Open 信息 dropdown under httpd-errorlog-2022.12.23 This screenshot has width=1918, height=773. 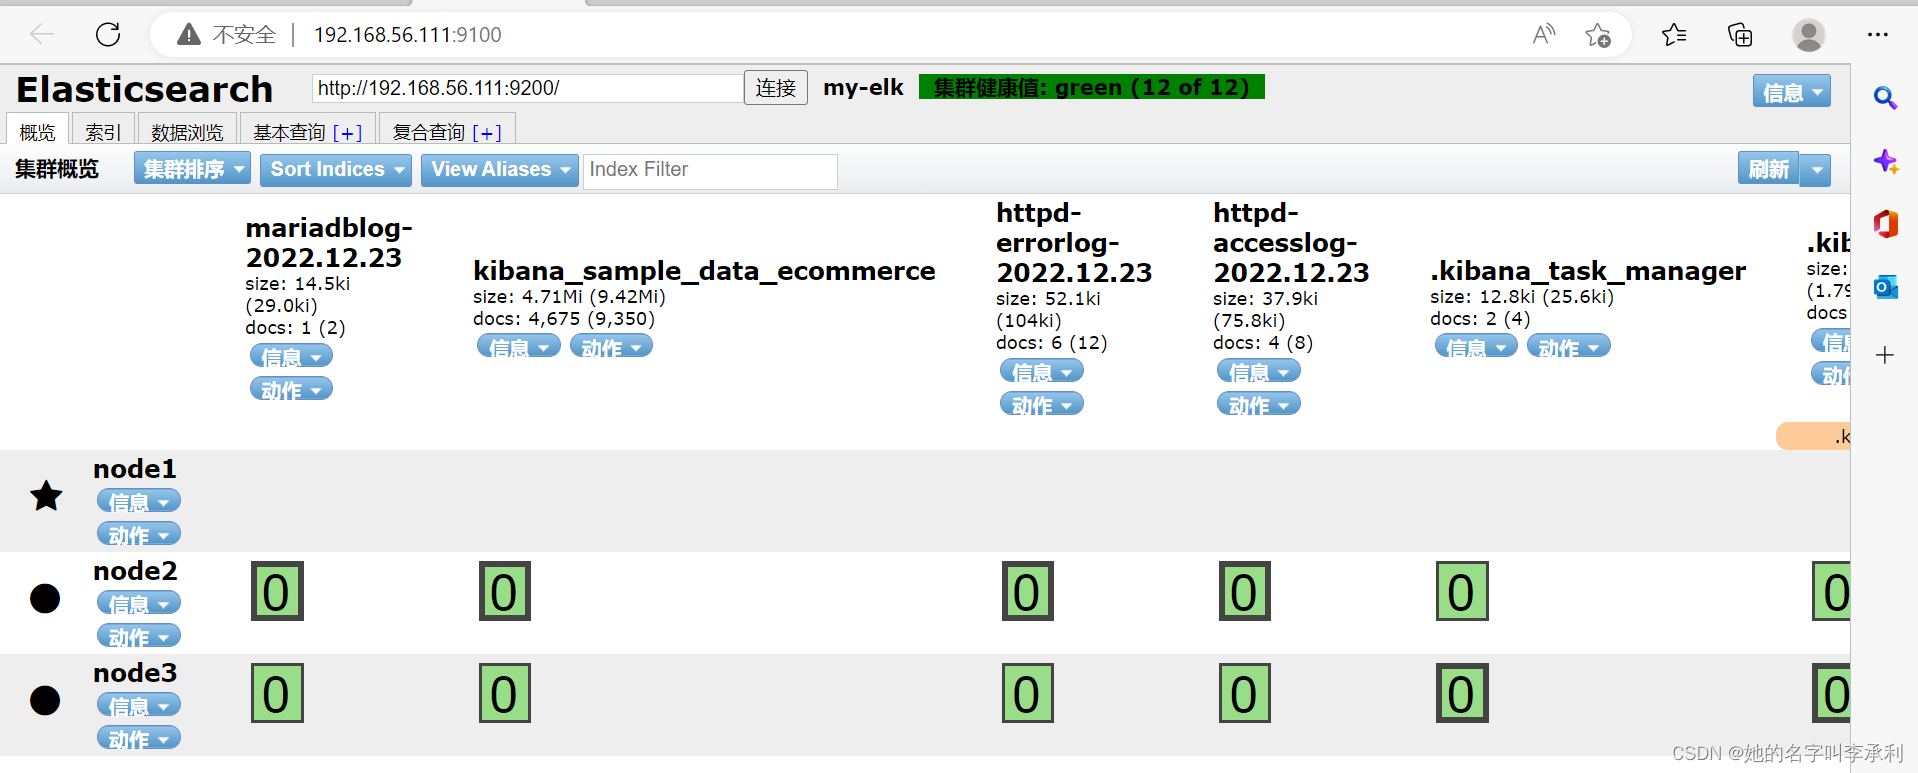pos(1042,371)
